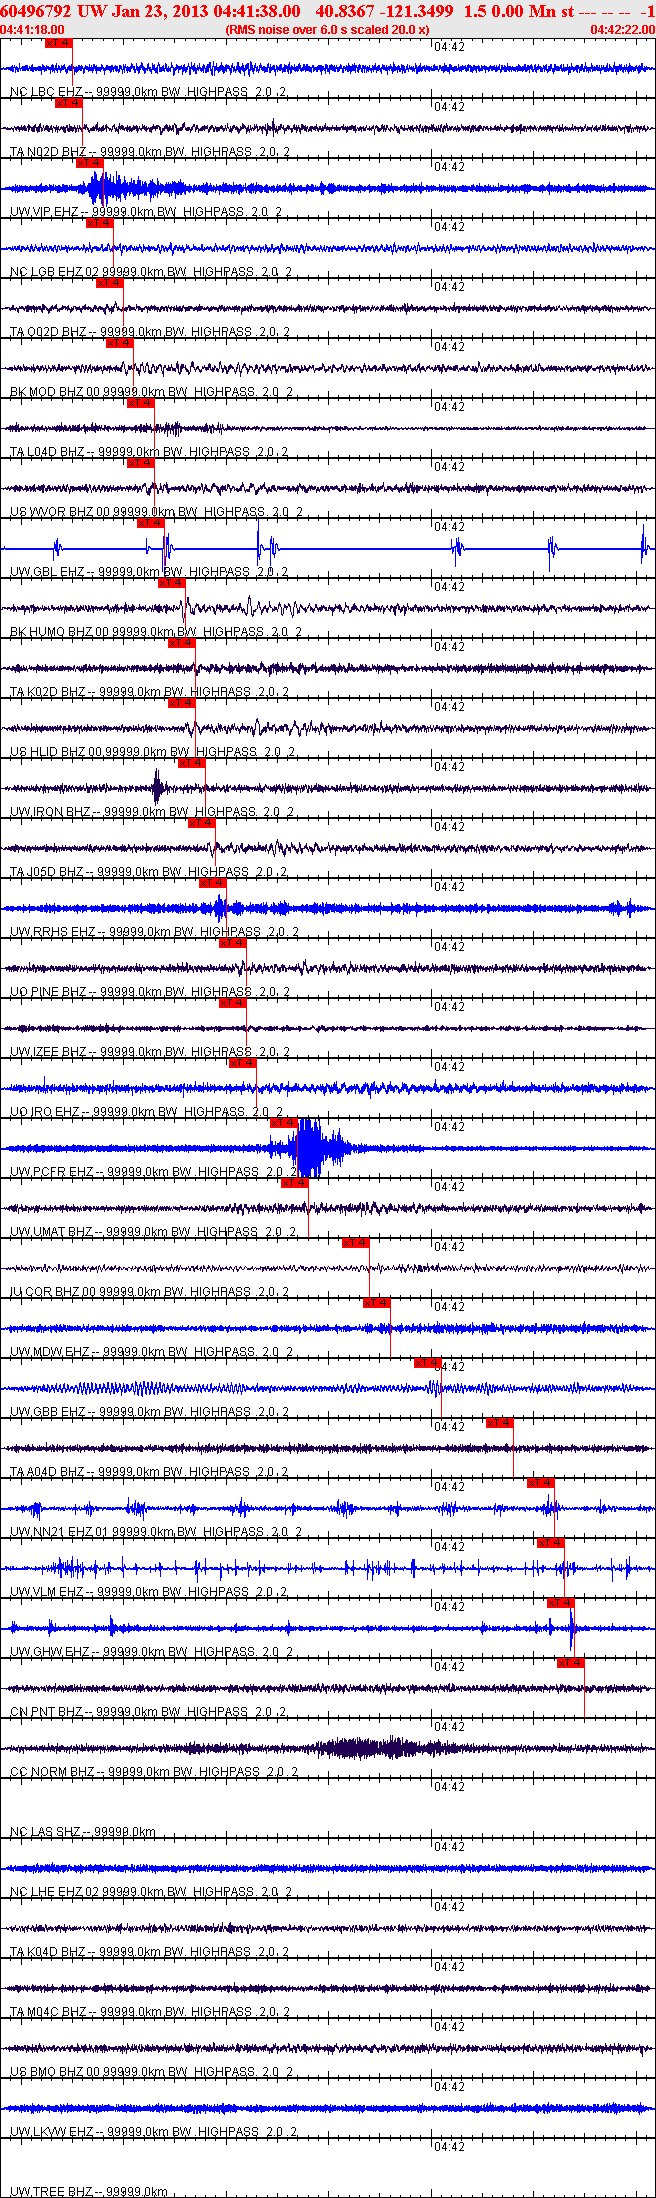Select the start time 04:41:18.00 label

(33, 30)
